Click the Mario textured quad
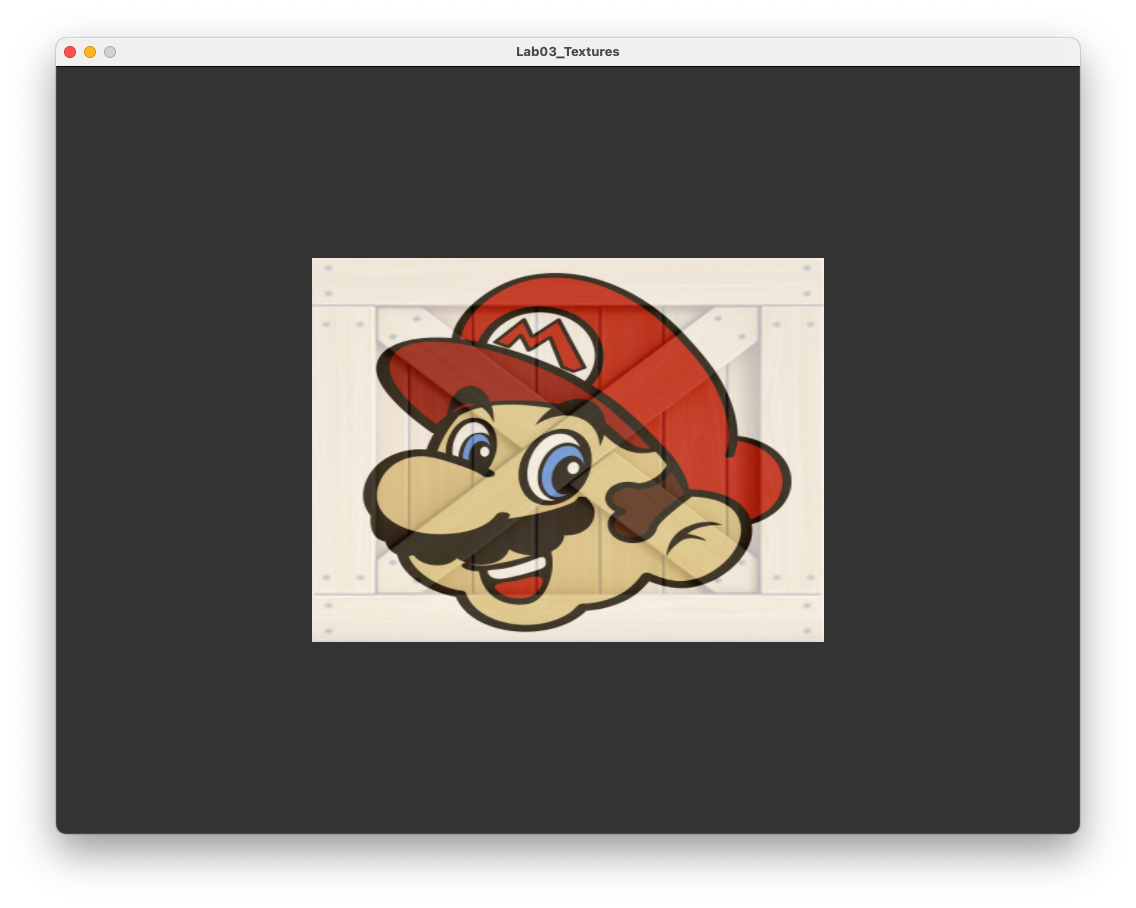1136x908 pixels. [x=568, y=450]
